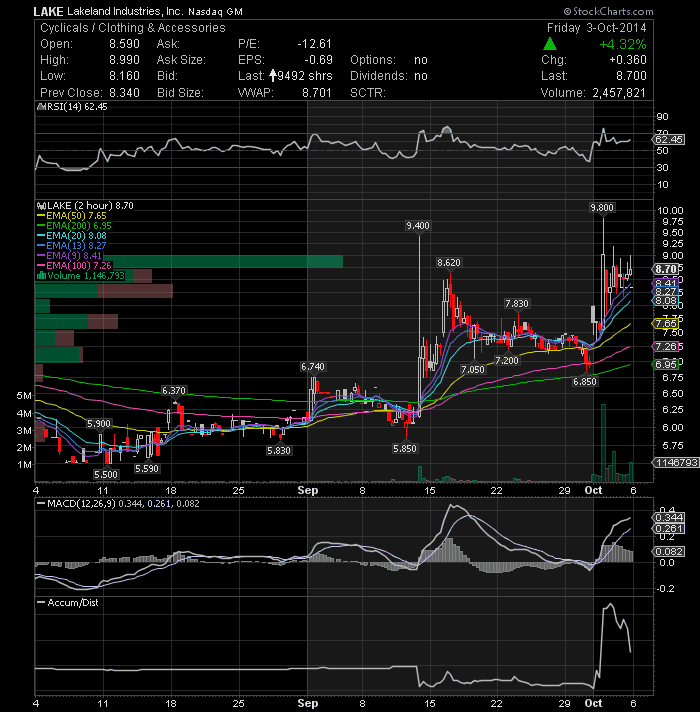Click the pink 7.26 price-axis tag

[666, 346]
